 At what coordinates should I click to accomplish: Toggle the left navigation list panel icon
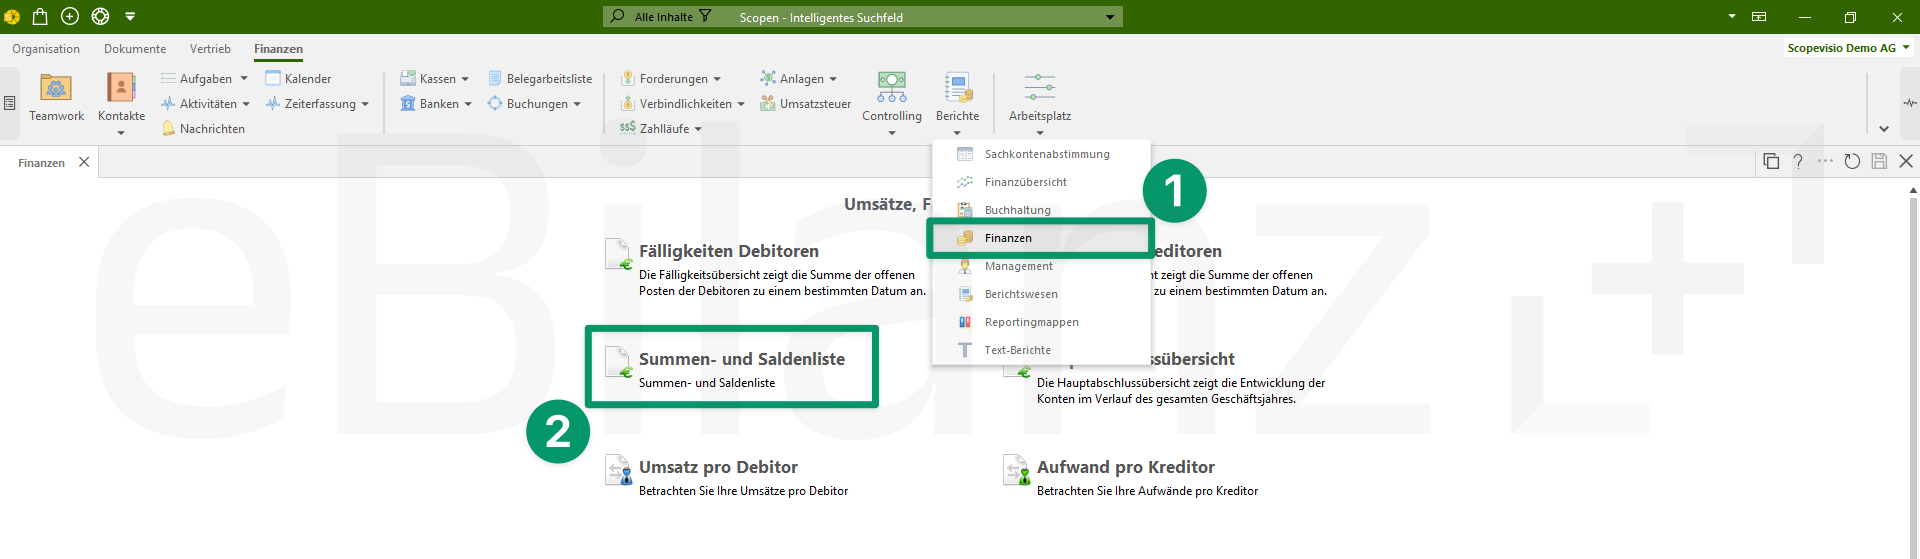coord(9,103)
